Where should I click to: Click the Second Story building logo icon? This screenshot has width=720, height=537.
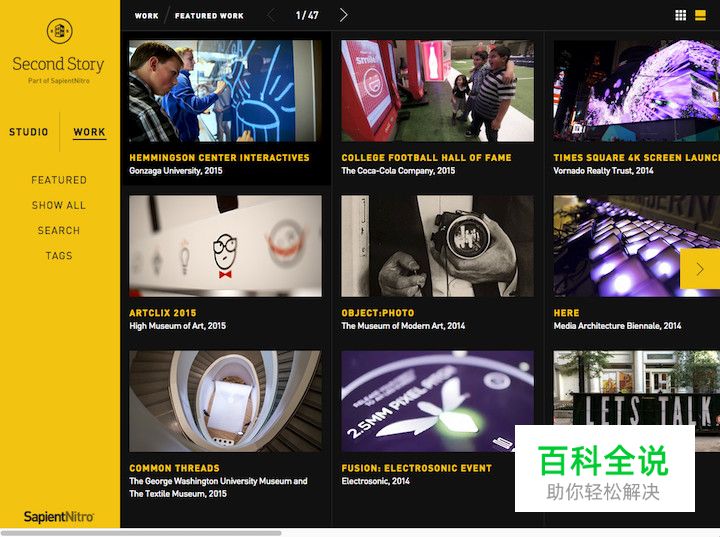(60, 31)
